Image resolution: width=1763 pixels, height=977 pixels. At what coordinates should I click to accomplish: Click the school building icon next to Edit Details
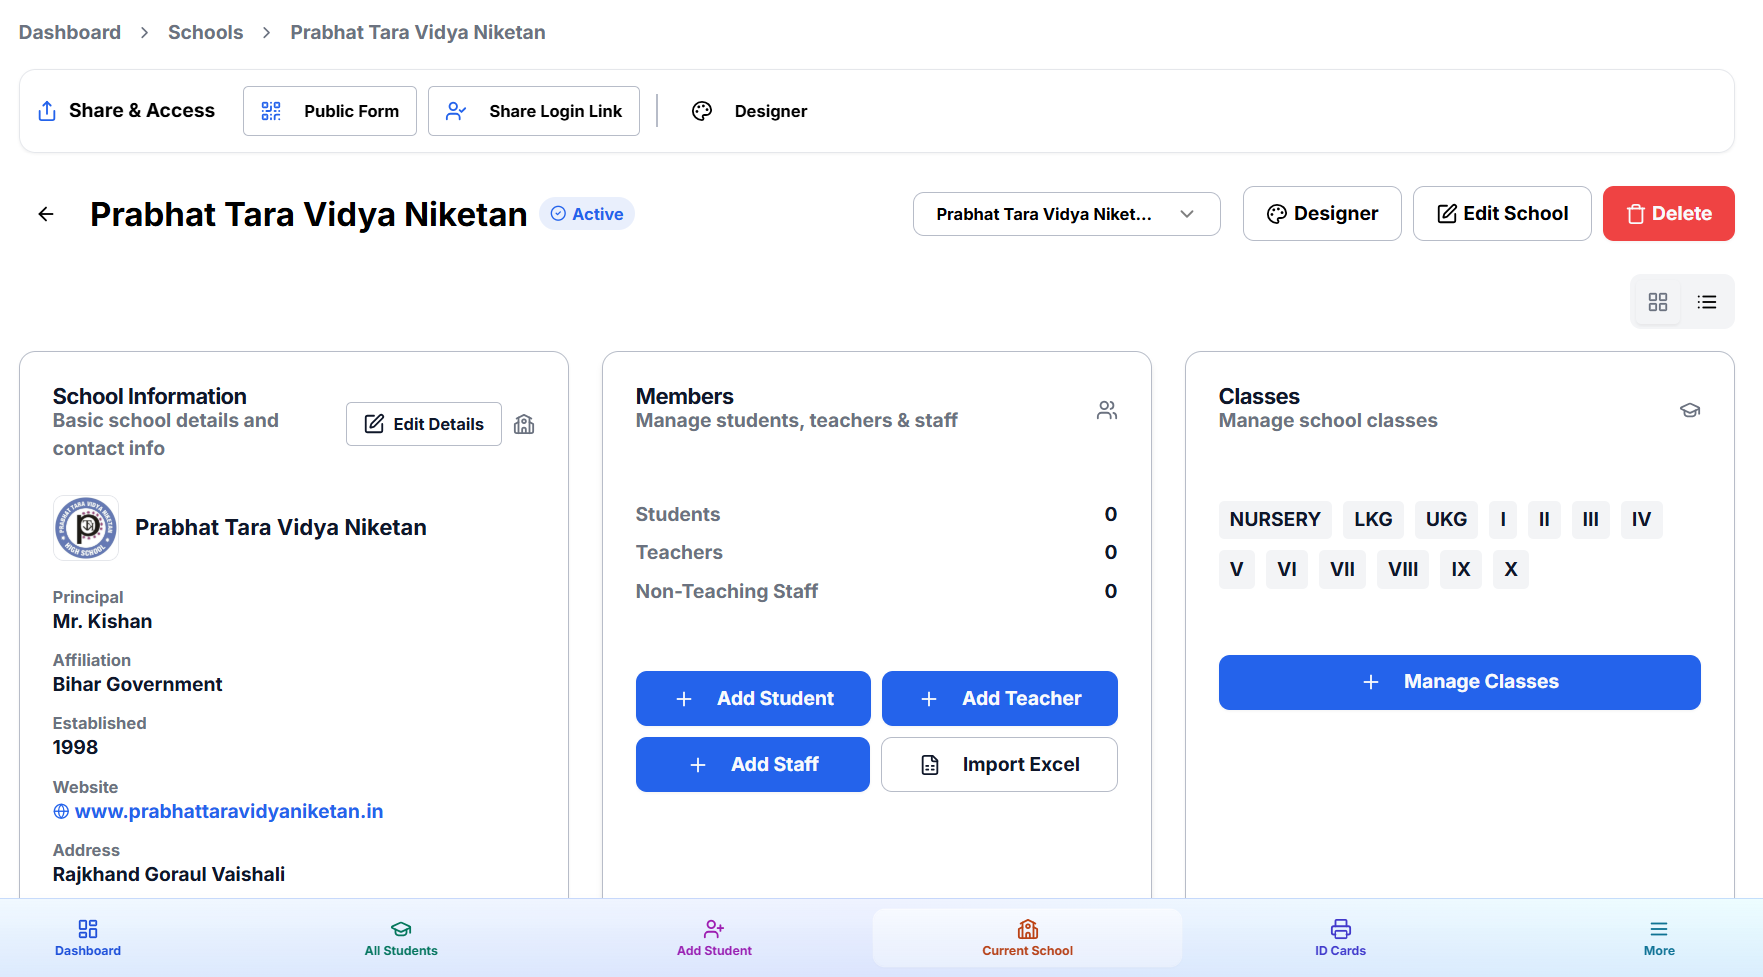coord(524,424)
